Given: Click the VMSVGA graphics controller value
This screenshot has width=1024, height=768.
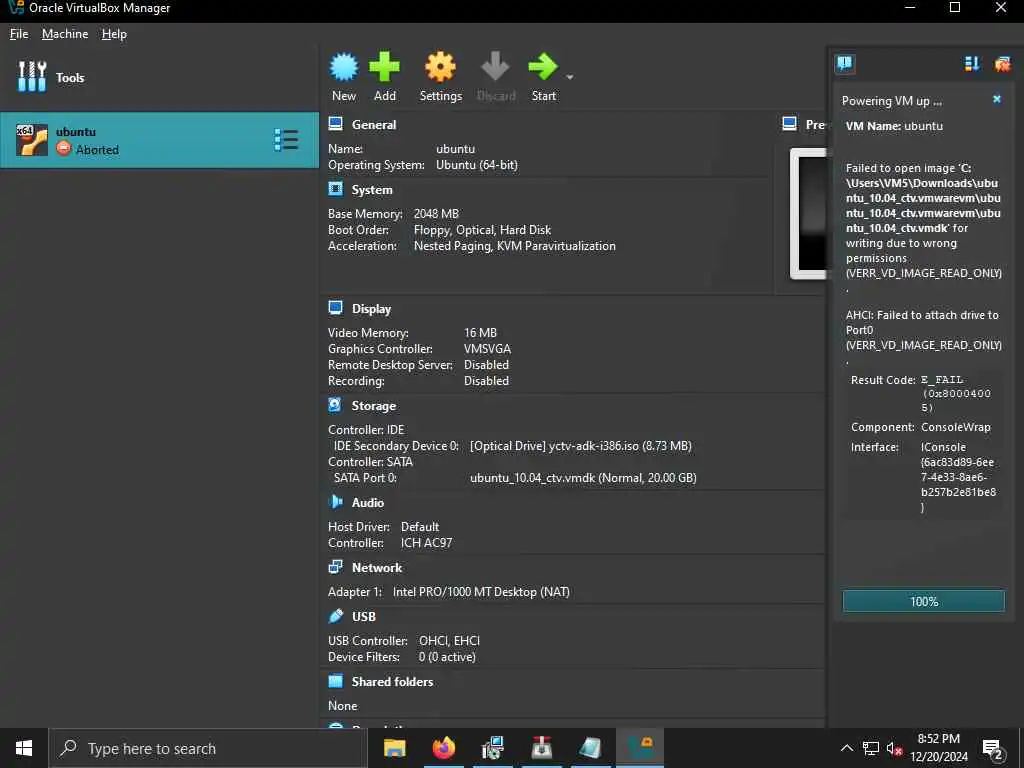Looking at the screenshot, I should click(x=487, y=349).
